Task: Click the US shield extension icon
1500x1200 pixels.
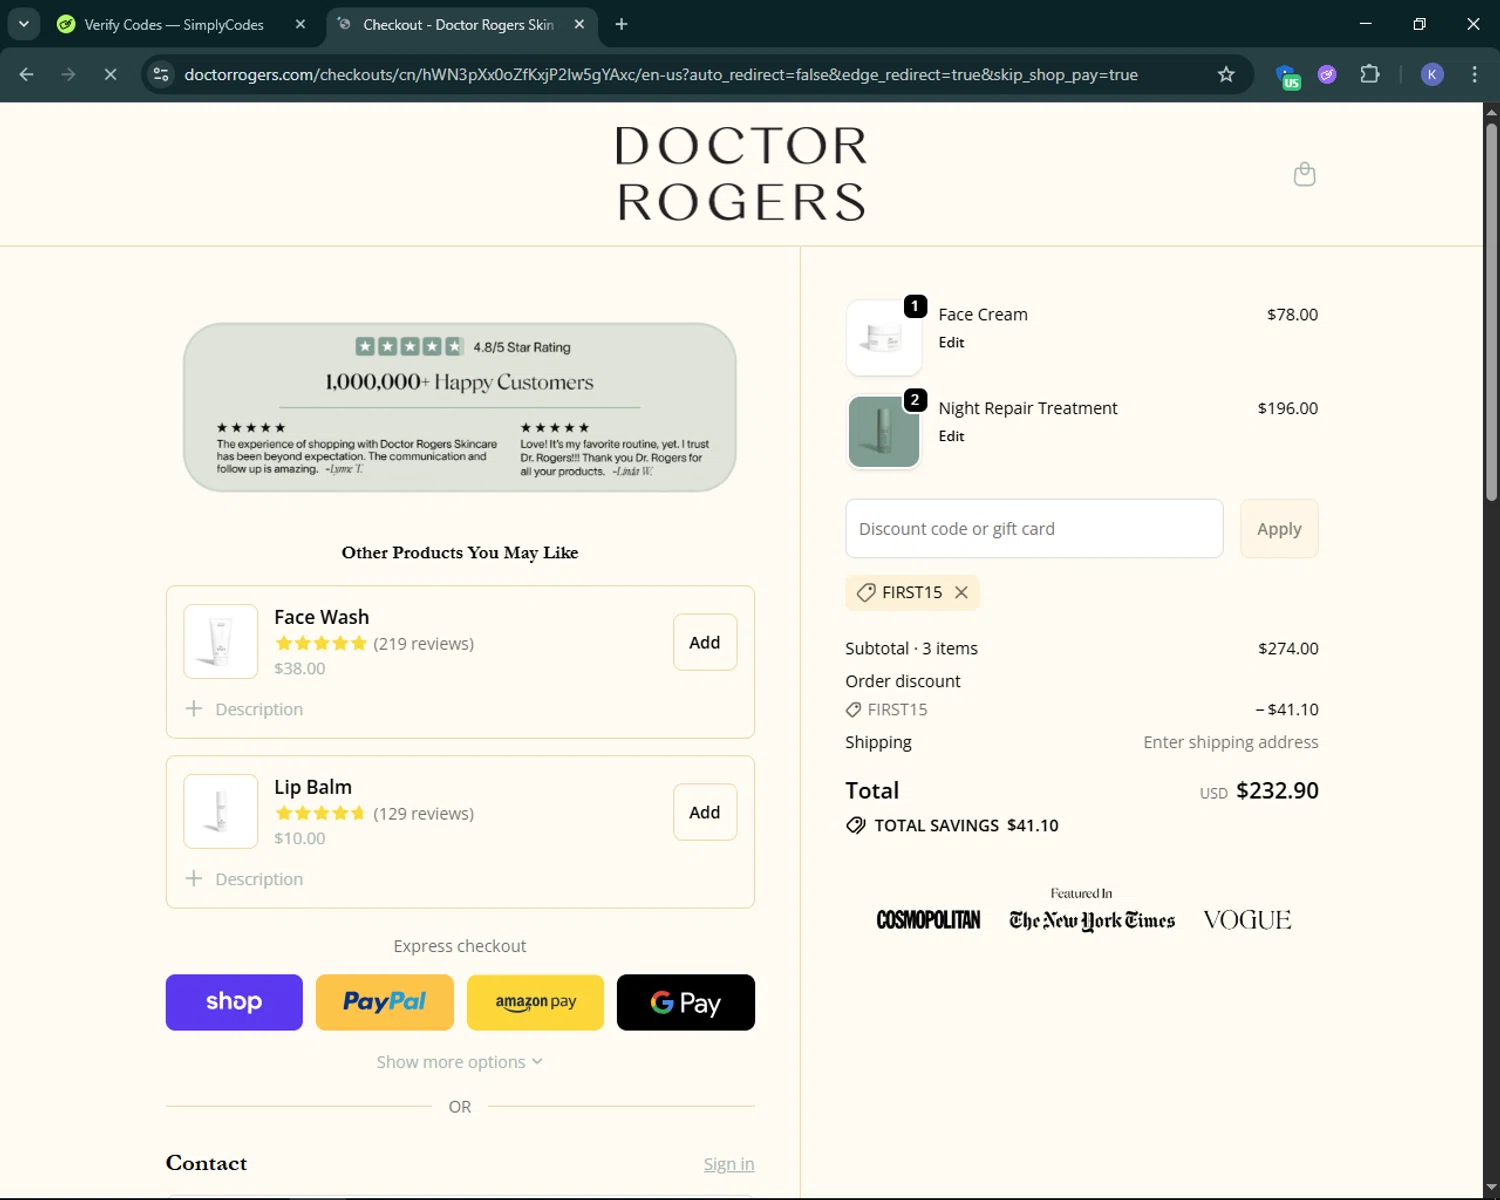Action: click(1287, 76)
